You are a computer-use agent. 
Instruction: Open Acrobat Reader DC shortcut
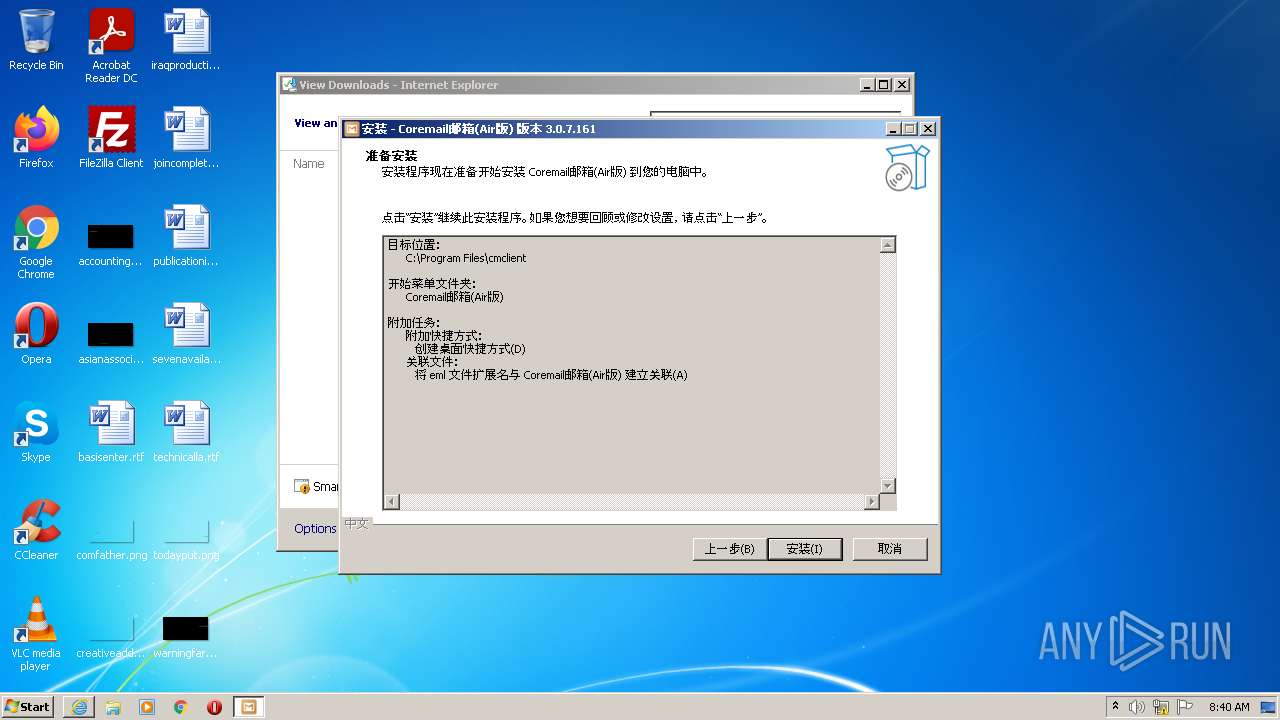tap(111, 46)
